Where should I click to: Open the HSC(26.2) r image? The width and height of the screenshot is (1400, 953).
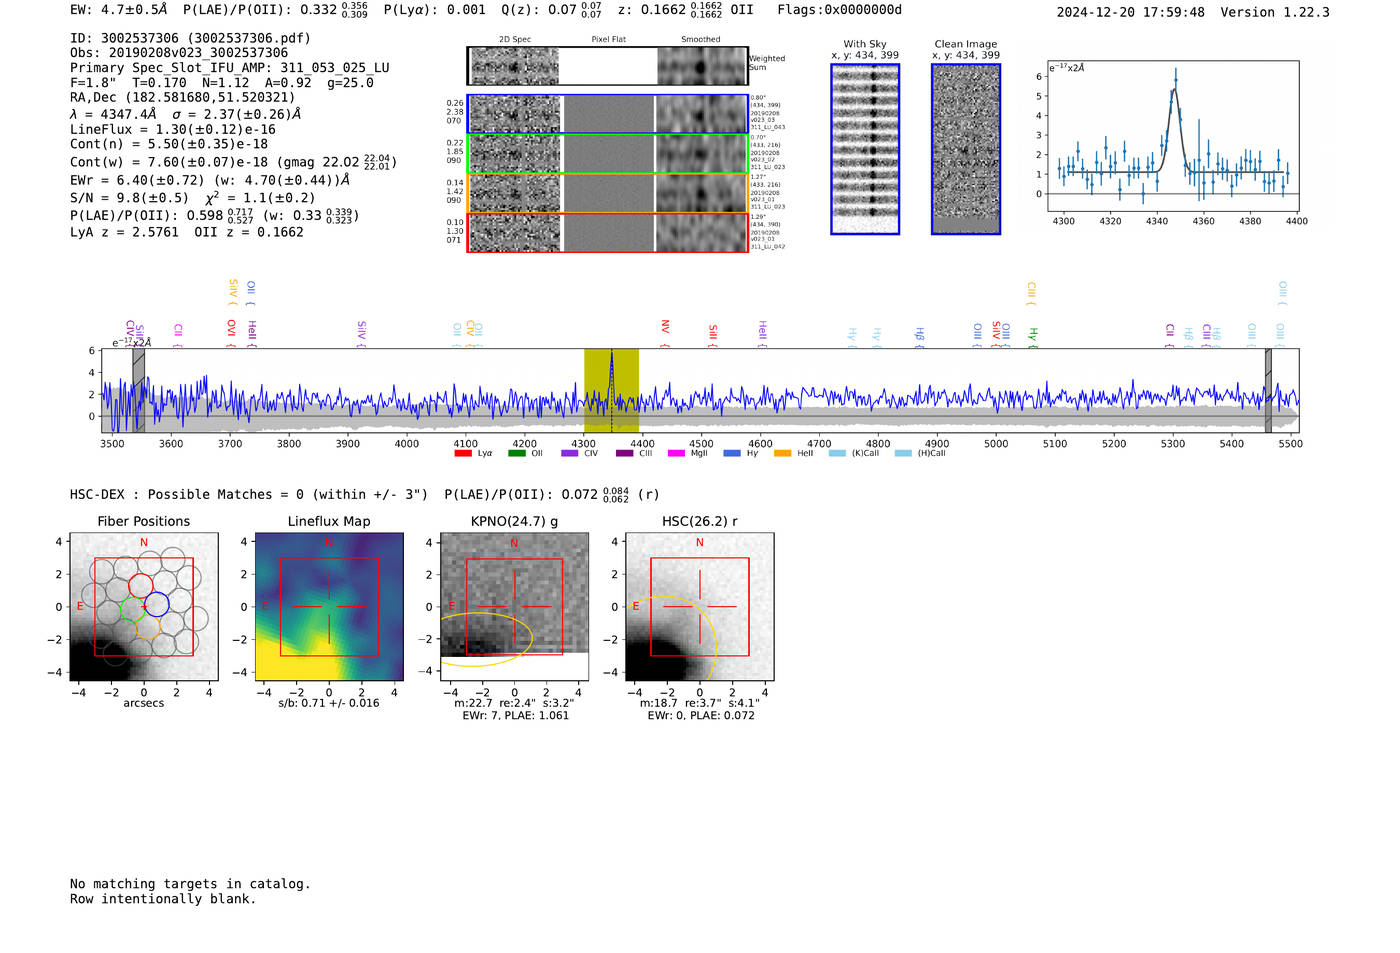click(699, 607)
